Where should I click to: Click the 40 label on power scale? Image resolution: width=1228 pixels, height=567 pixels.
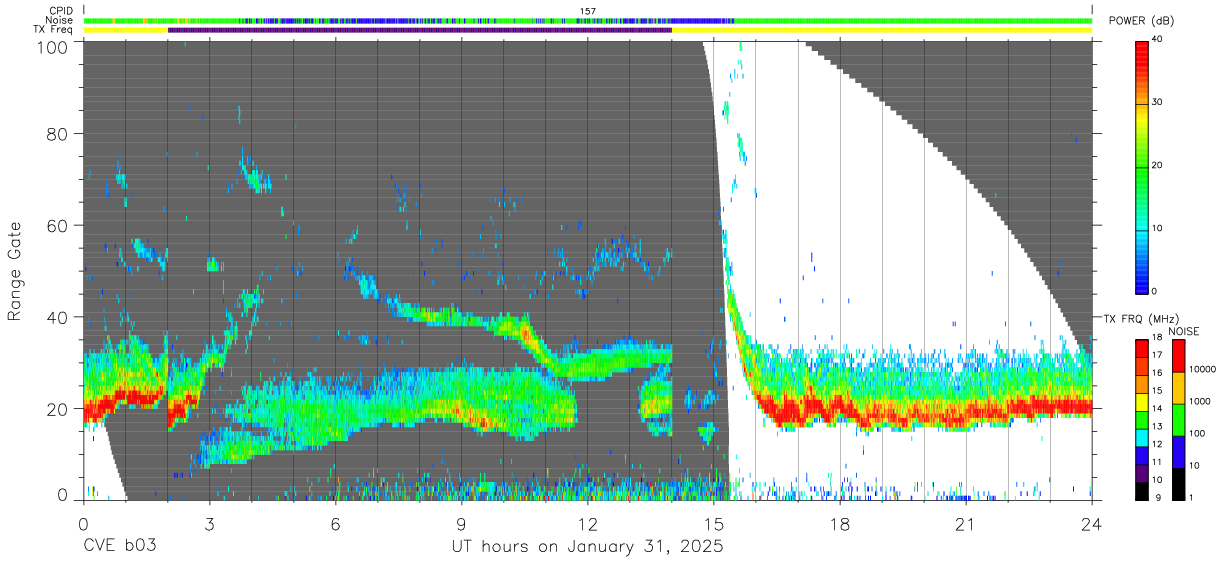coord(1159,41)
